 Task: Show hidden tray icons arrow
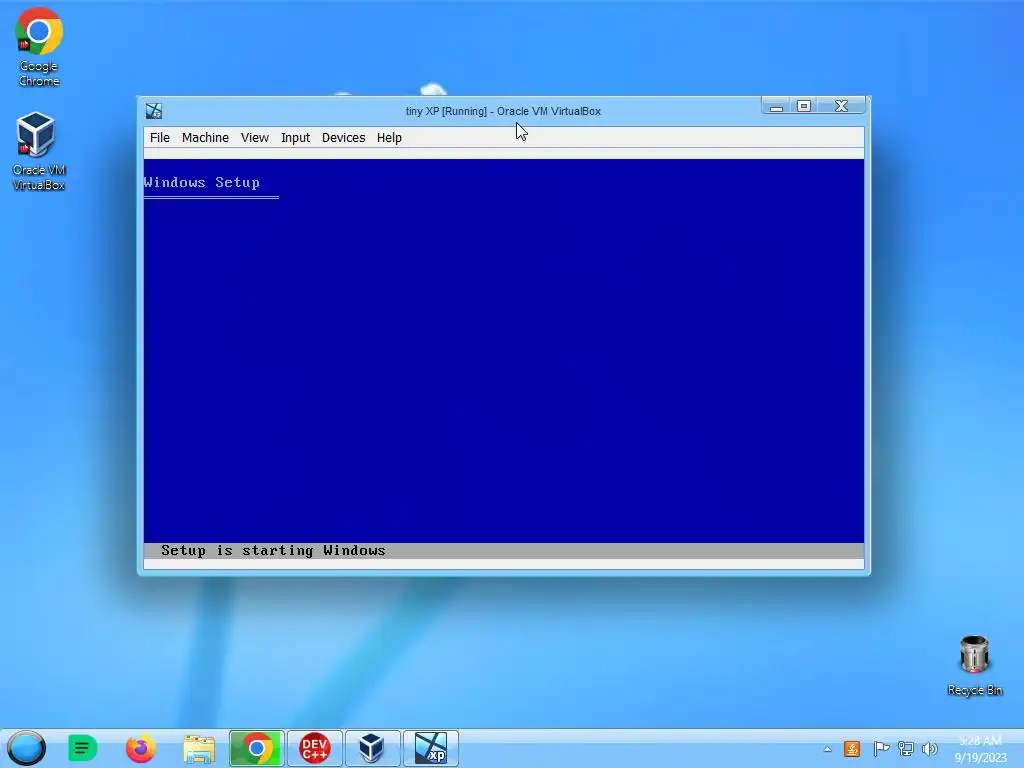click(x=827, y=749)
